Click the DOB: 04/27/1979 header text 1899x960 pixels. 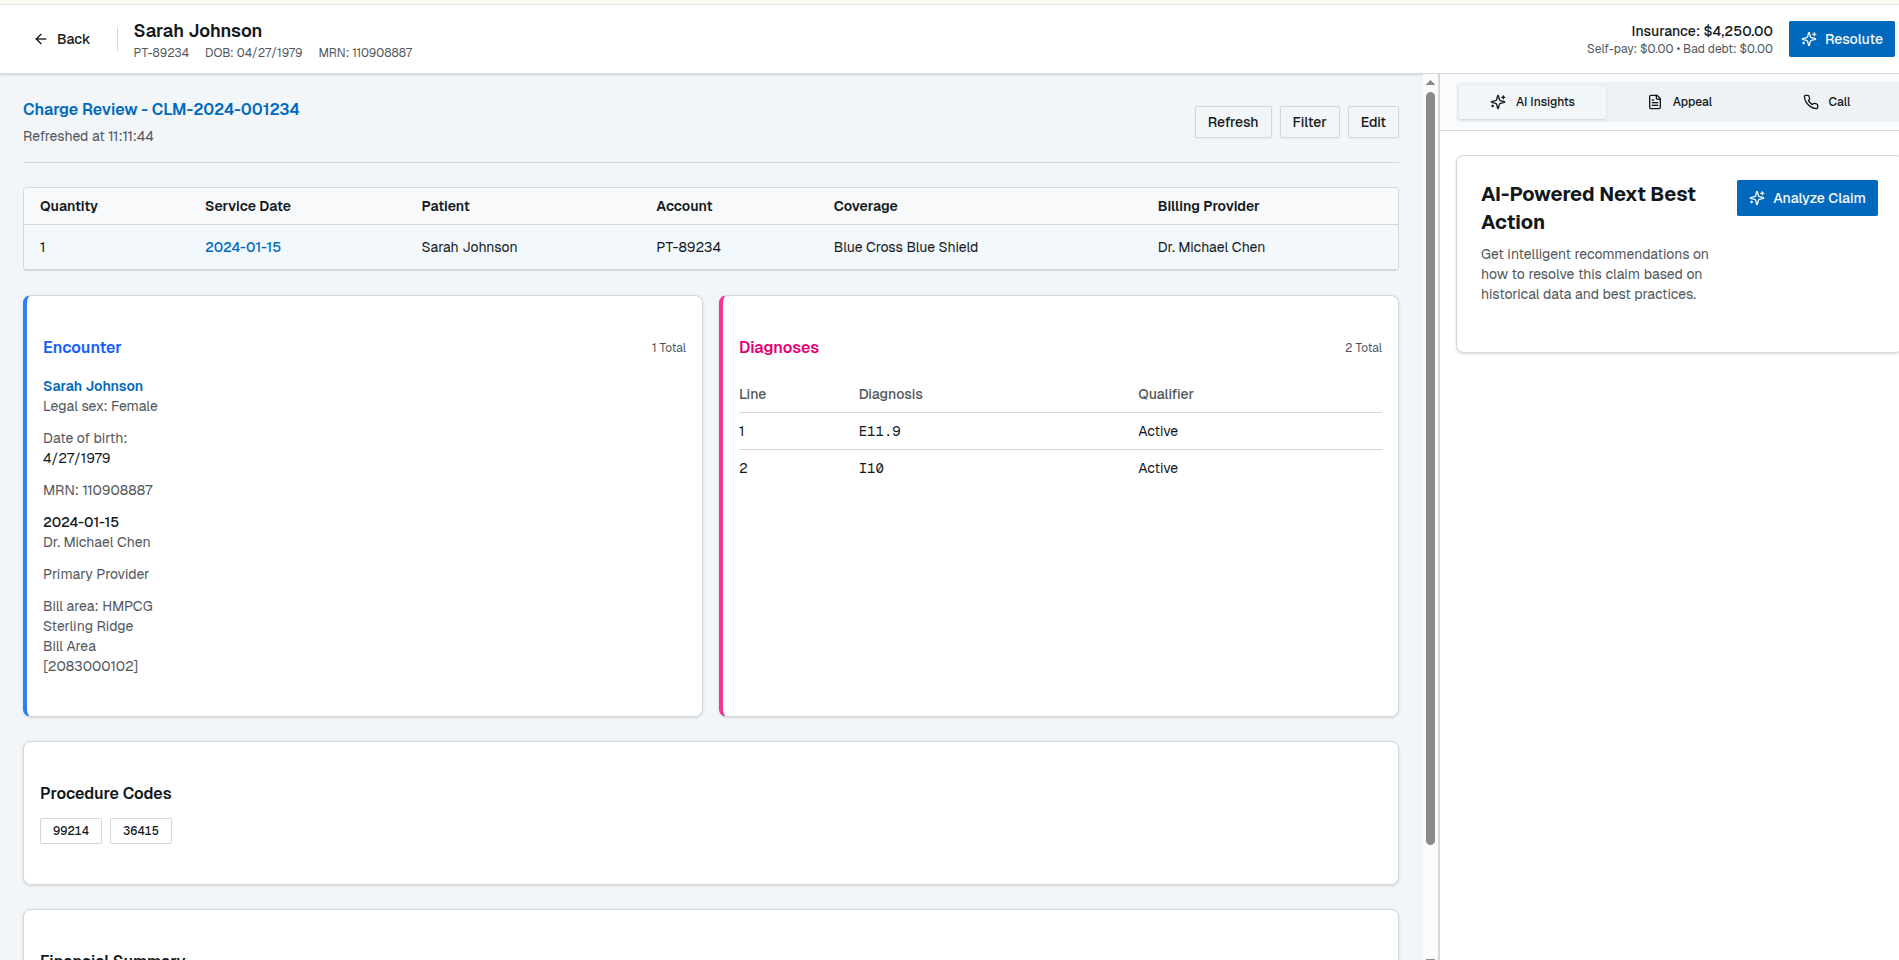coord(254,53)
